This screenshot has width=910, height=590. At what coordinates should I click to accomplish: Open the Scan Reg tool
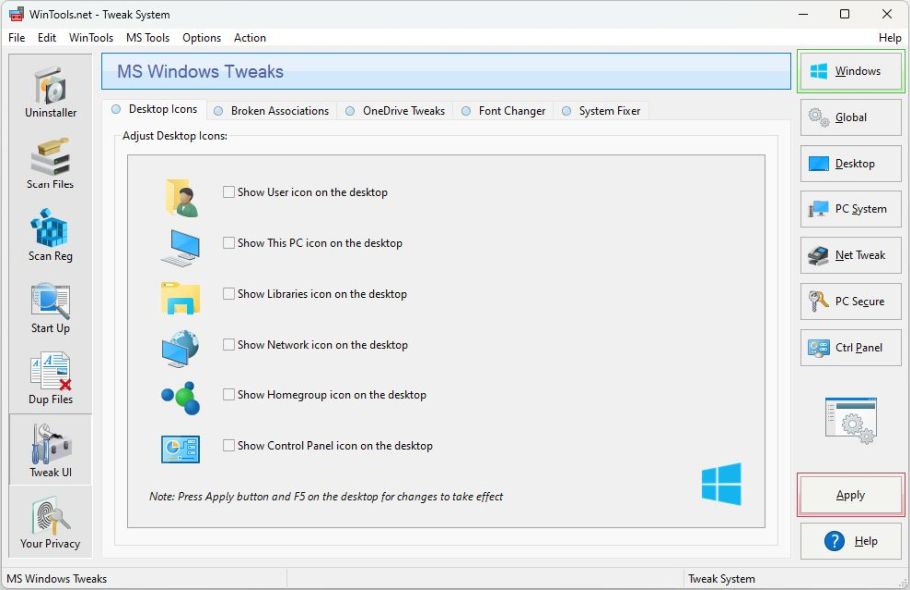(x=50, y=236)
